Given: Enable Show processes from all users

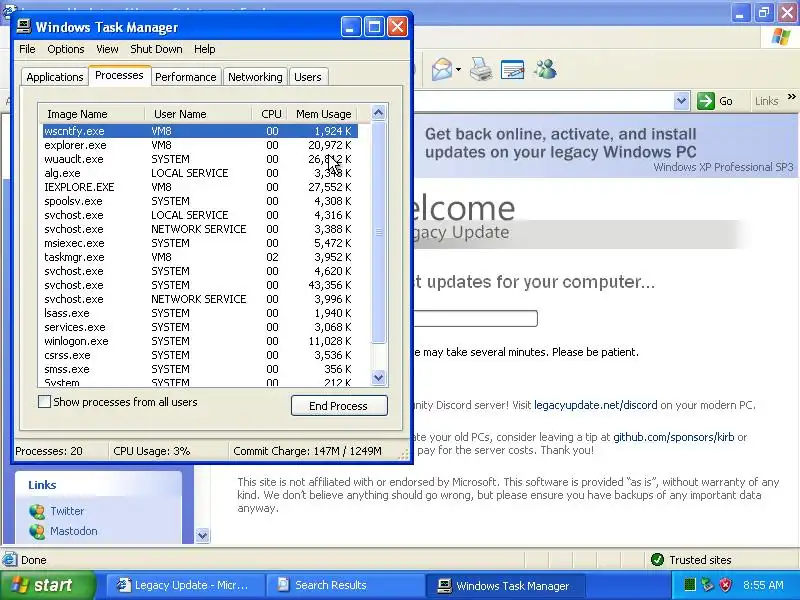Looking at the screenshot, I should point(44,402).
